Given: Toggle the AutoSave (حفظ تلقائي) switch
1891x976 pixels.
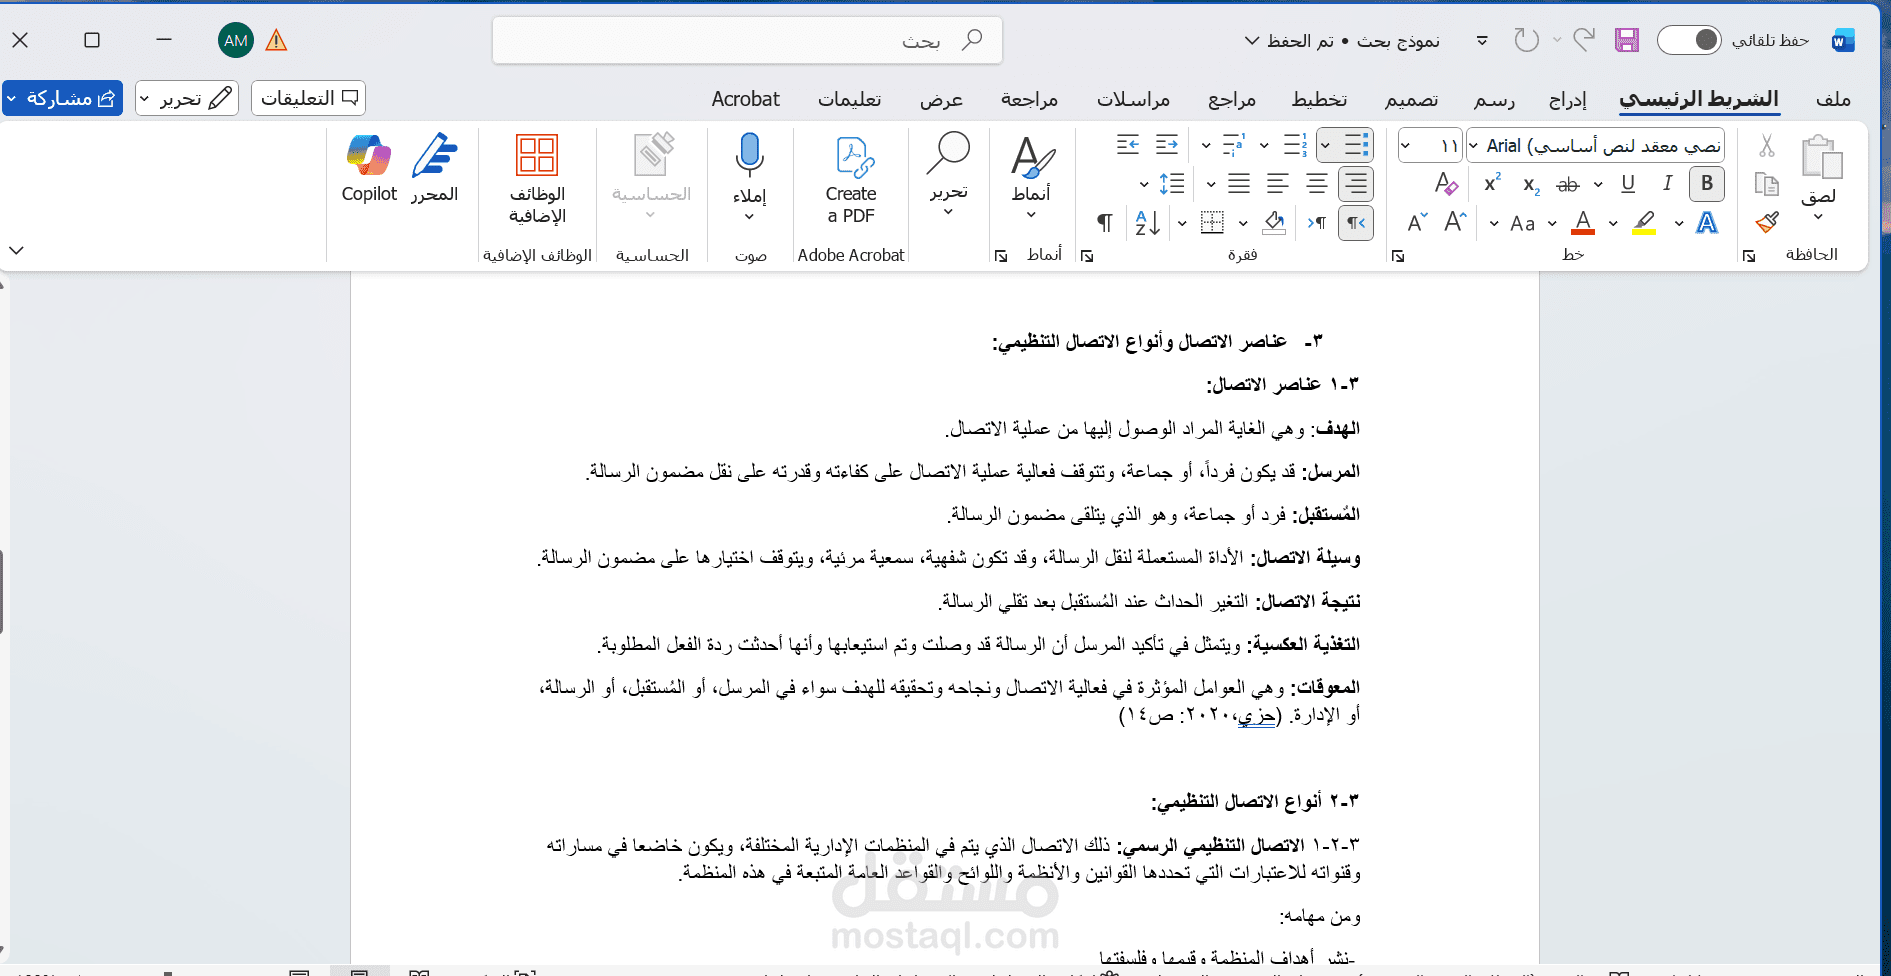Looking at the screenshot, I should coord(1689,40).
